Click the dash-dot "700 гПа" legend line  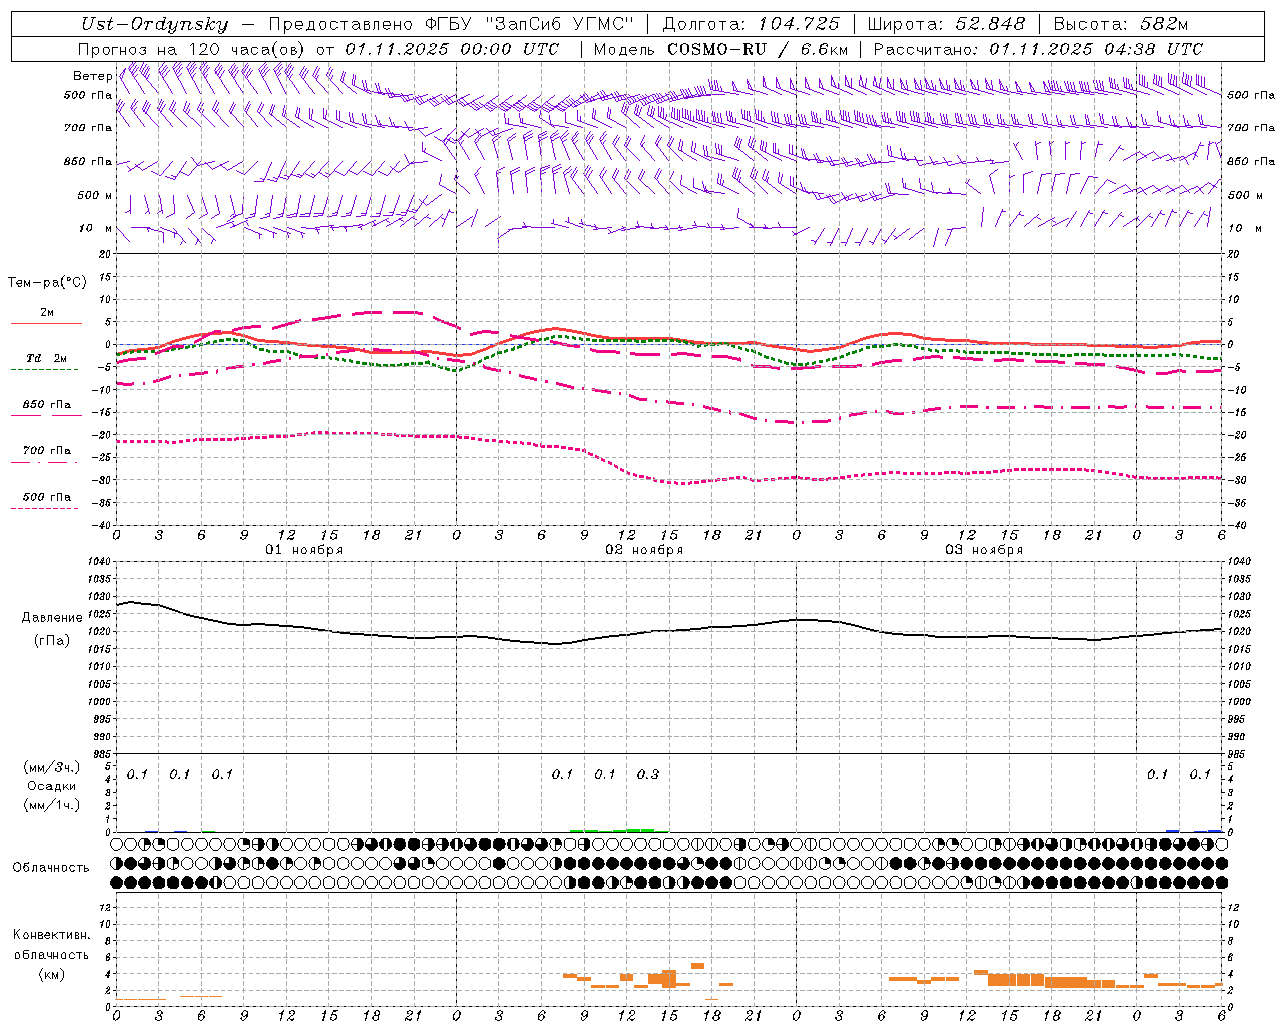45,462
